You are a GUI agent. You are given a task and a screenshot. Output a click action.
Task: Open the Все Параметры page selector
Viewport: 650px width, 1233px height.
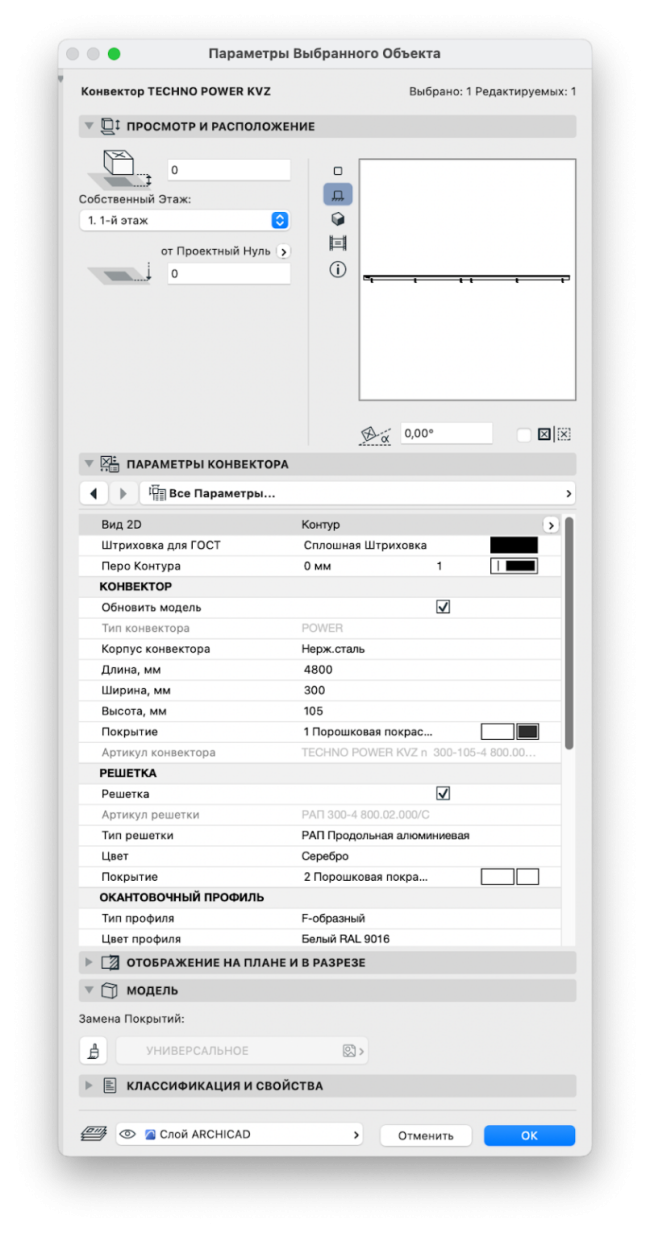coord(358,493)
